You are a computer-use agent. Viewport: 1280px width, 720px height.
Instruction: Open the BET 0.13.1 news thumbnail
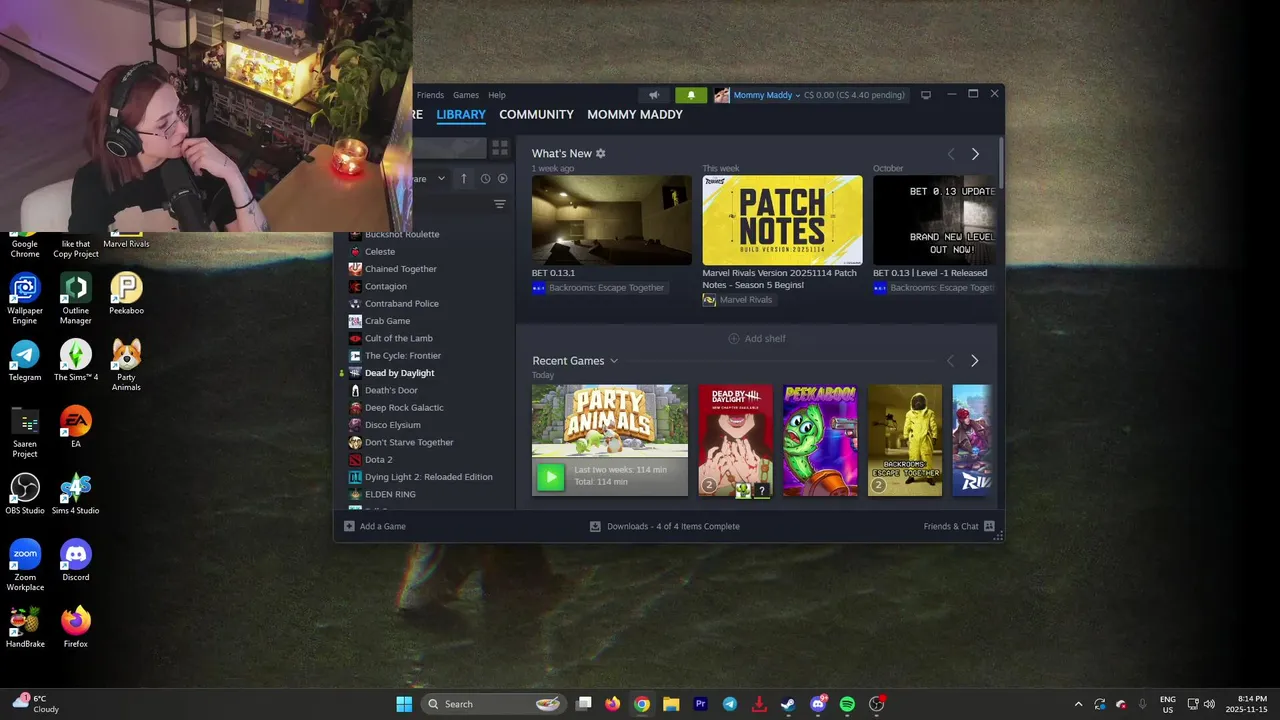(612, 220)
